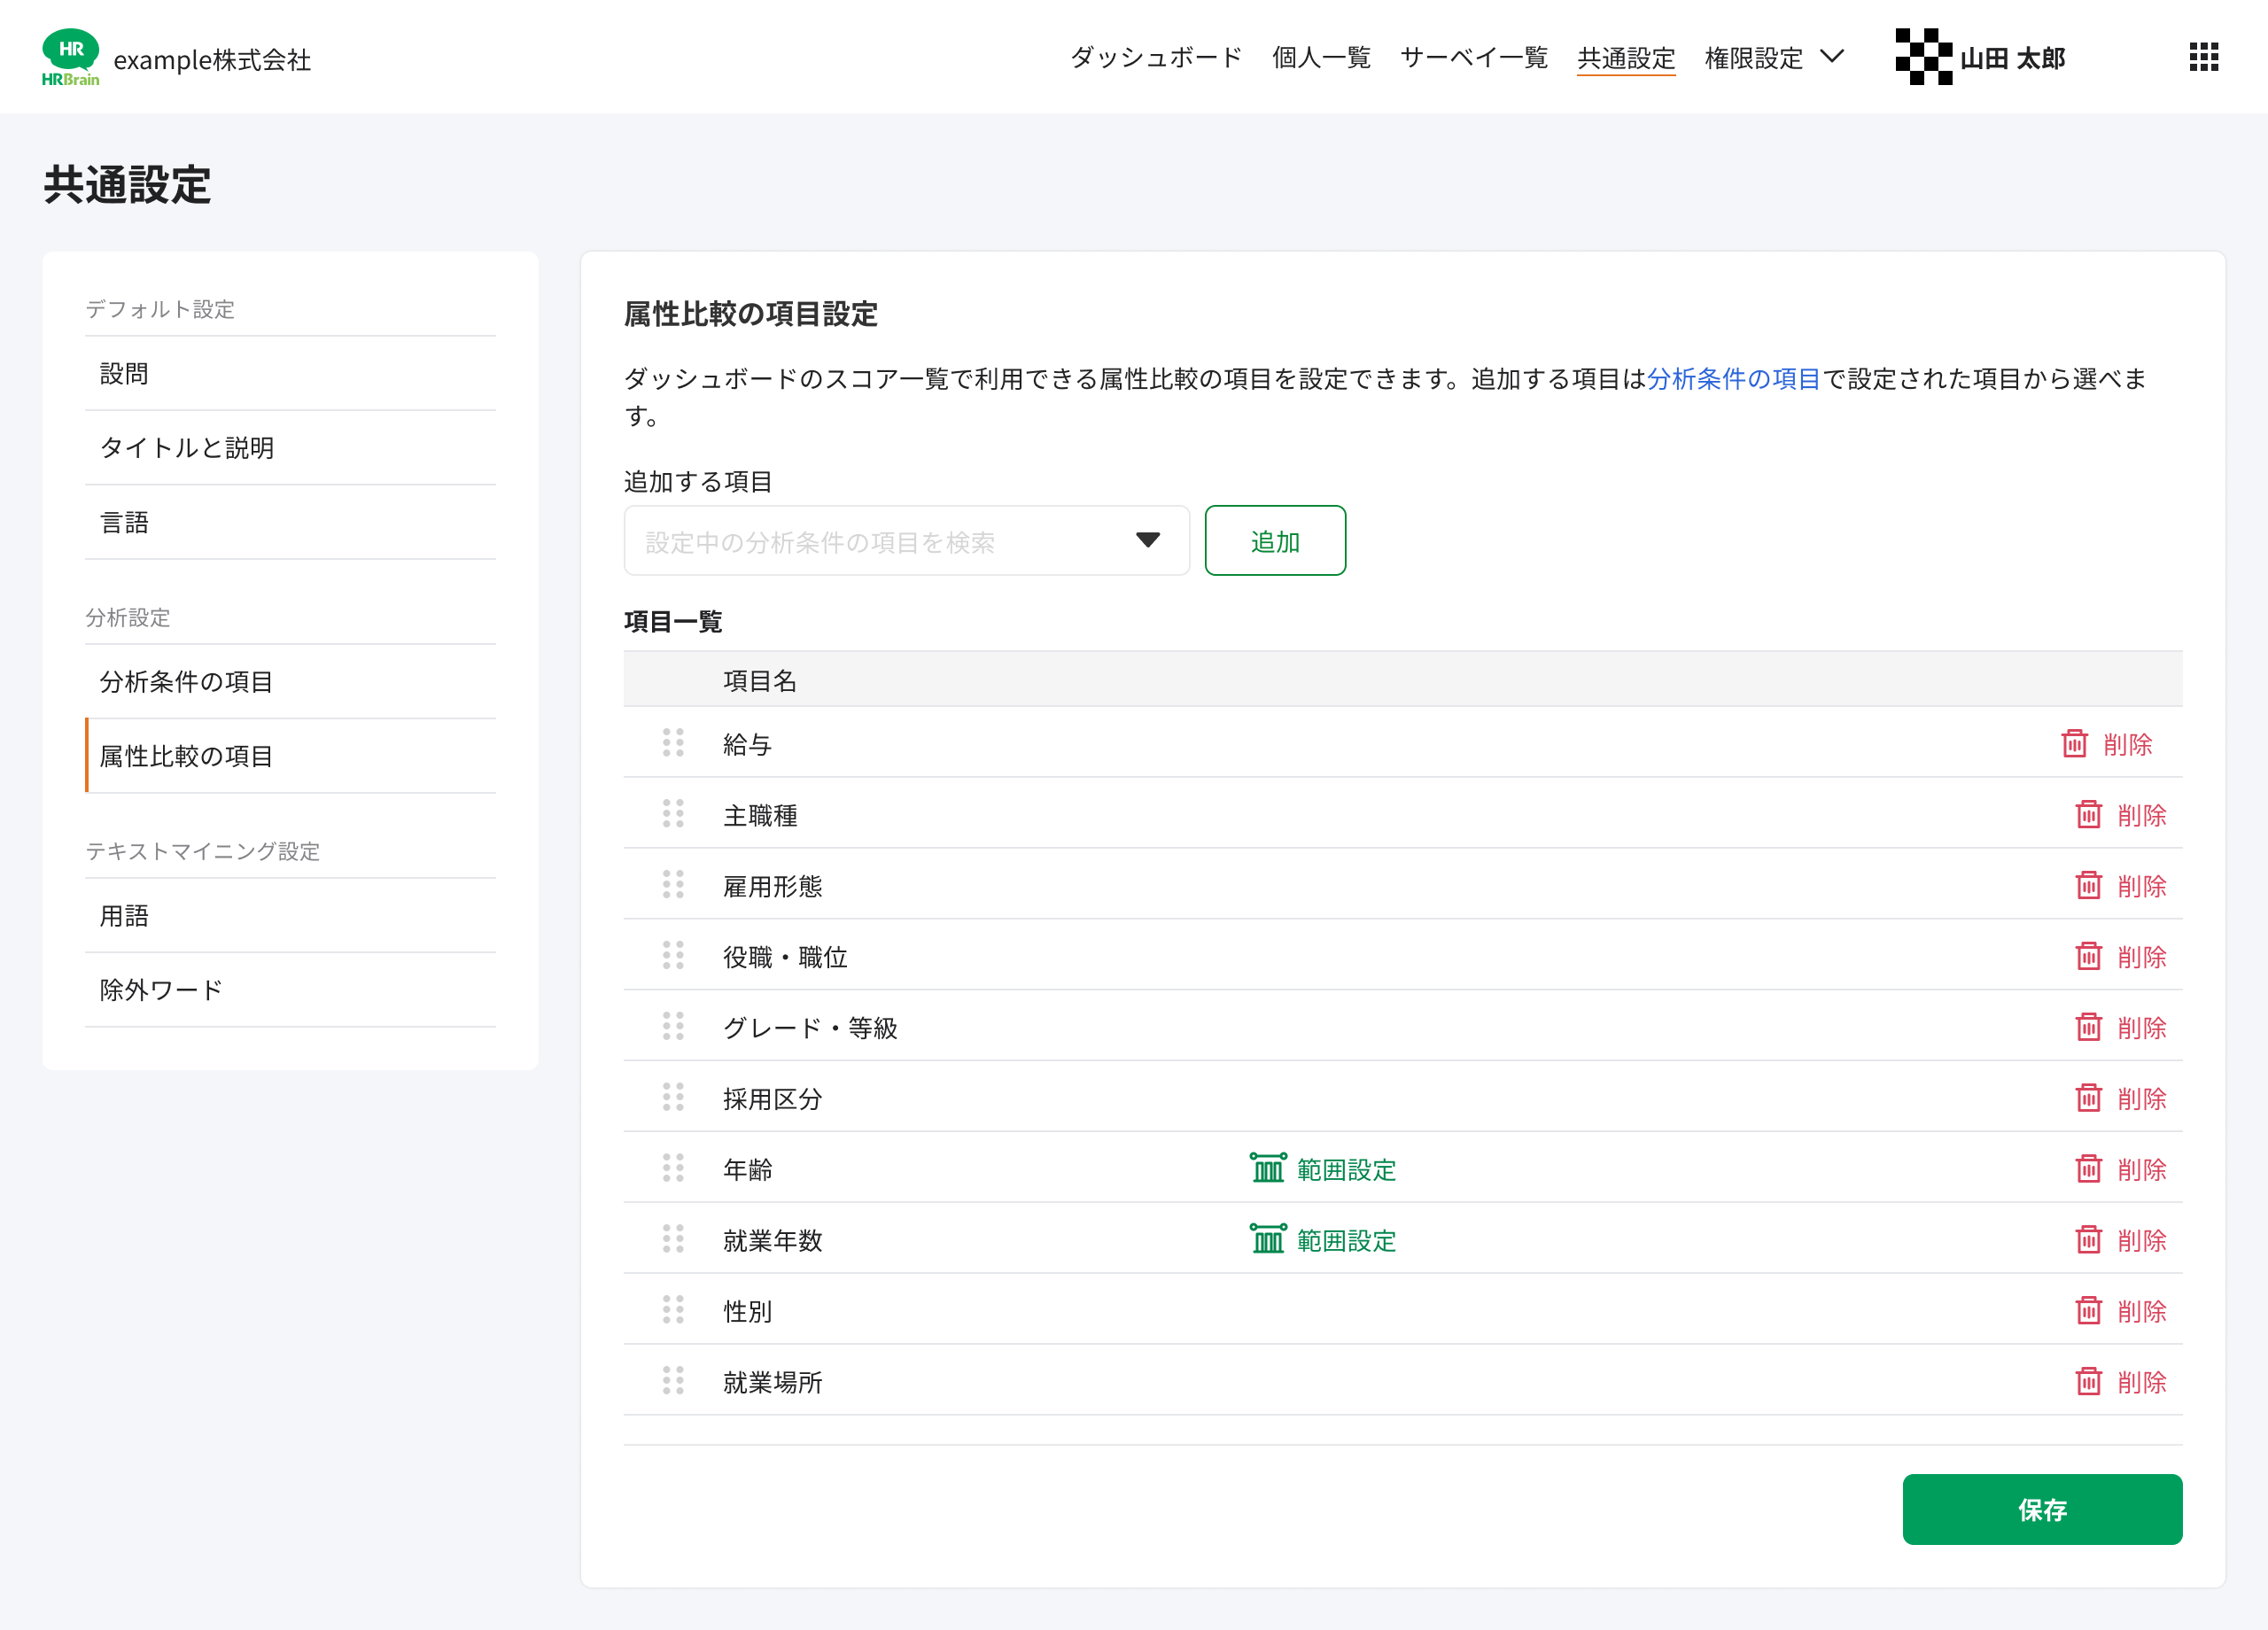Open 個人一覧 in the top navigation
Image resolution: width=2268 pixels, height=1630 pixels.
(x=1321, y=57)
